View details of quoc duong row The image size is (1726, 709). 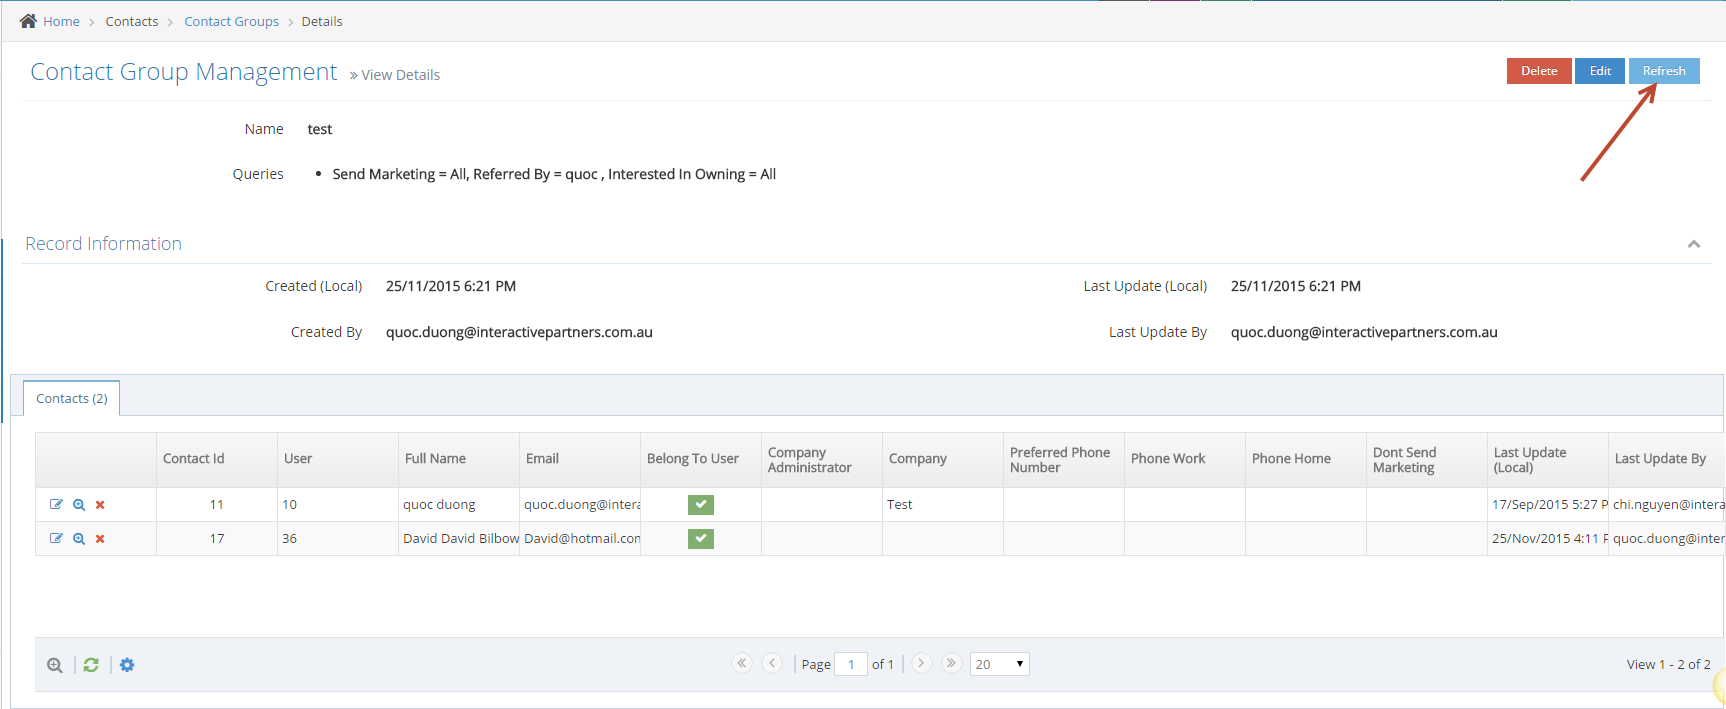point(79,505)
